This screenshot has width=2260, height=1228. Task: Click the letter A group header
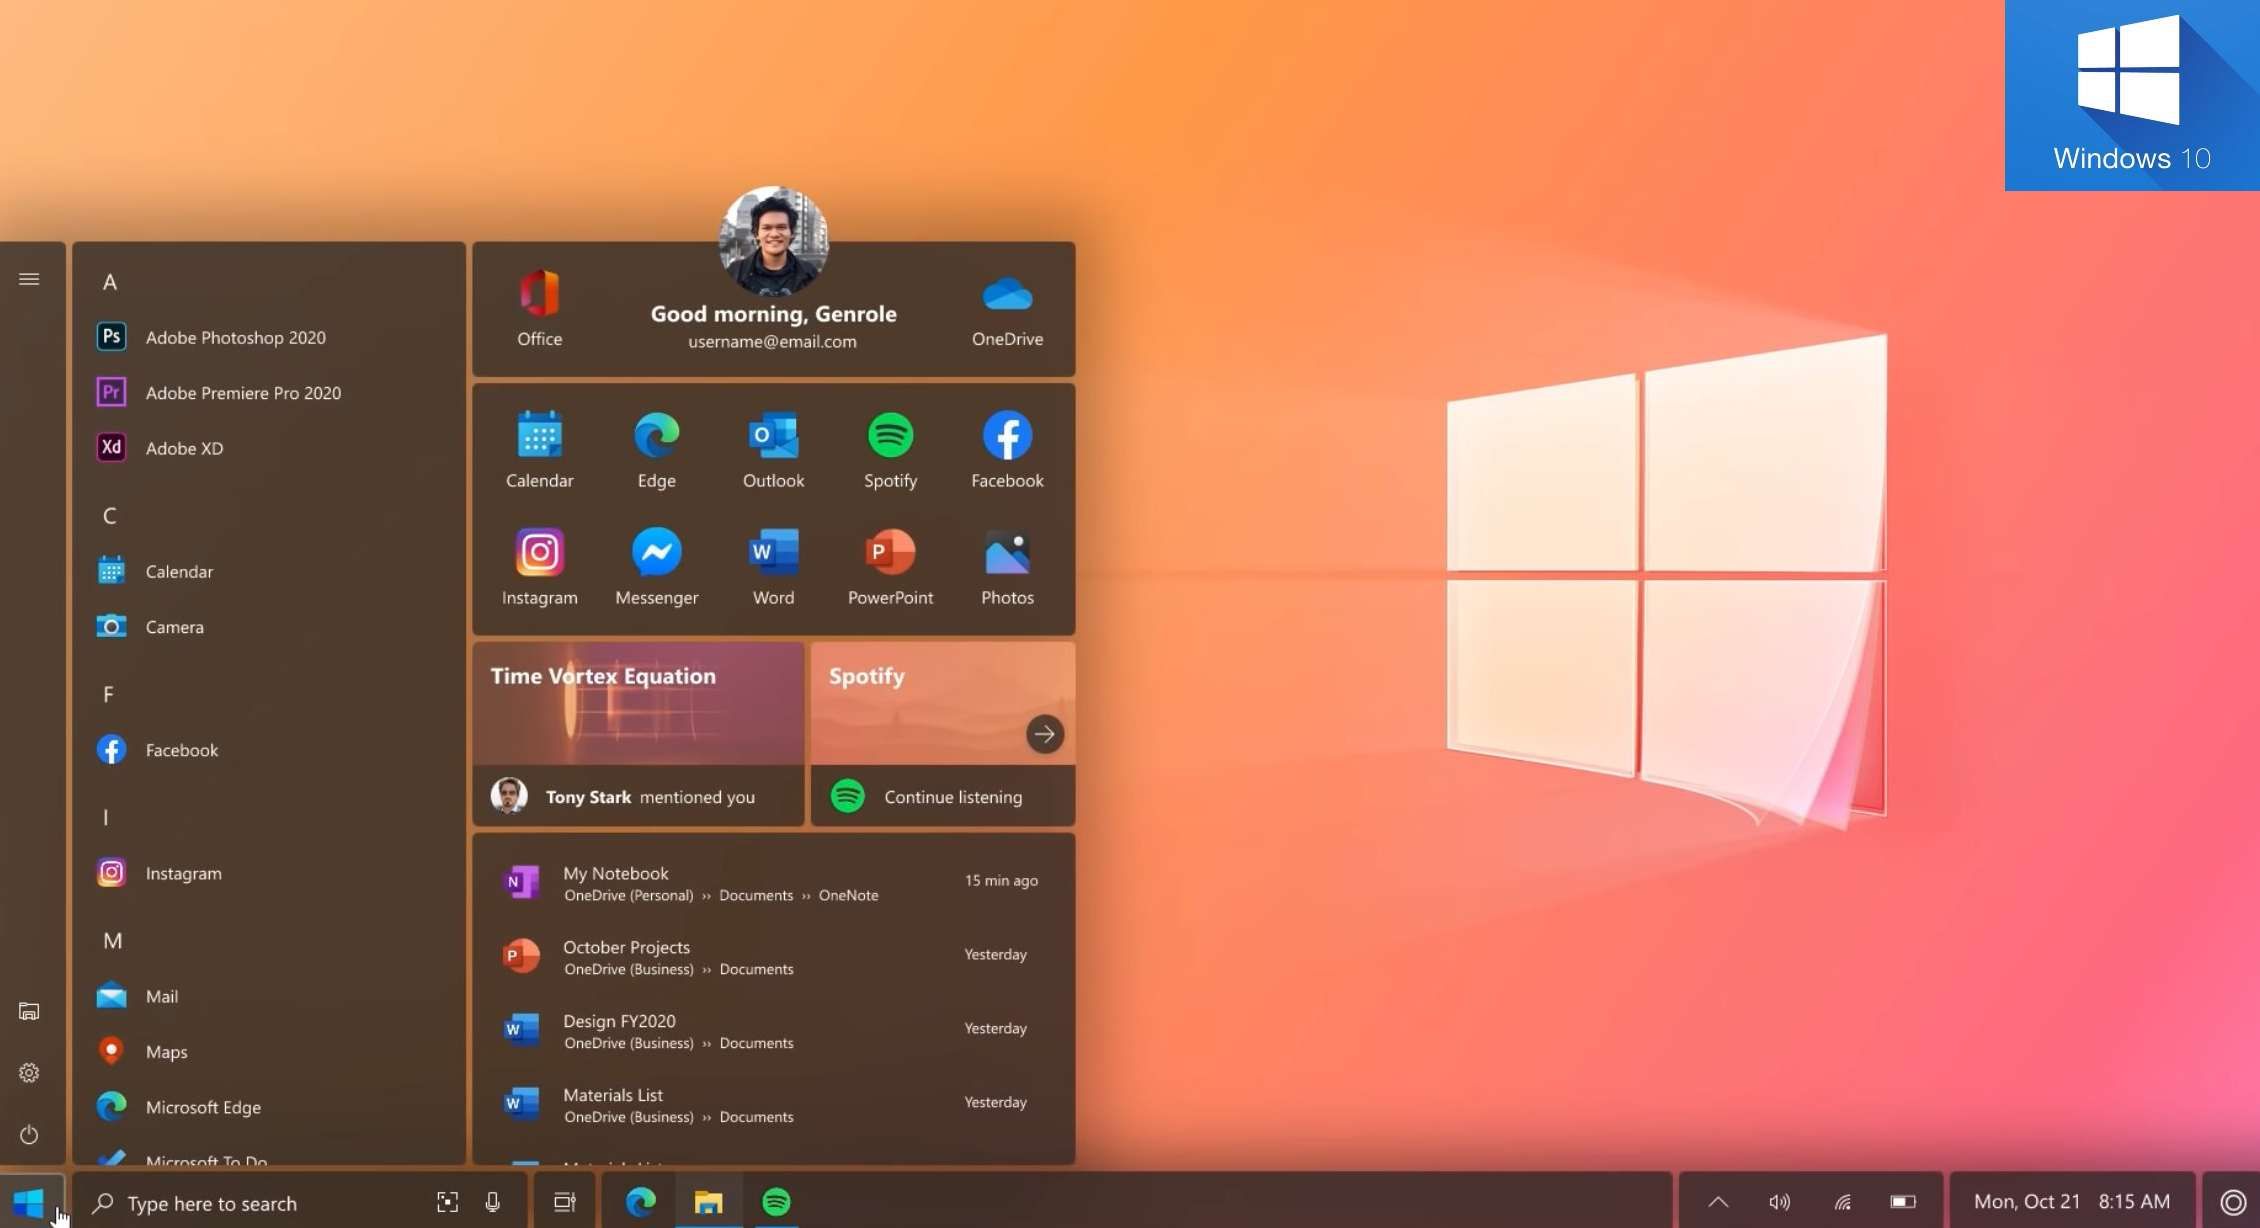110,282
